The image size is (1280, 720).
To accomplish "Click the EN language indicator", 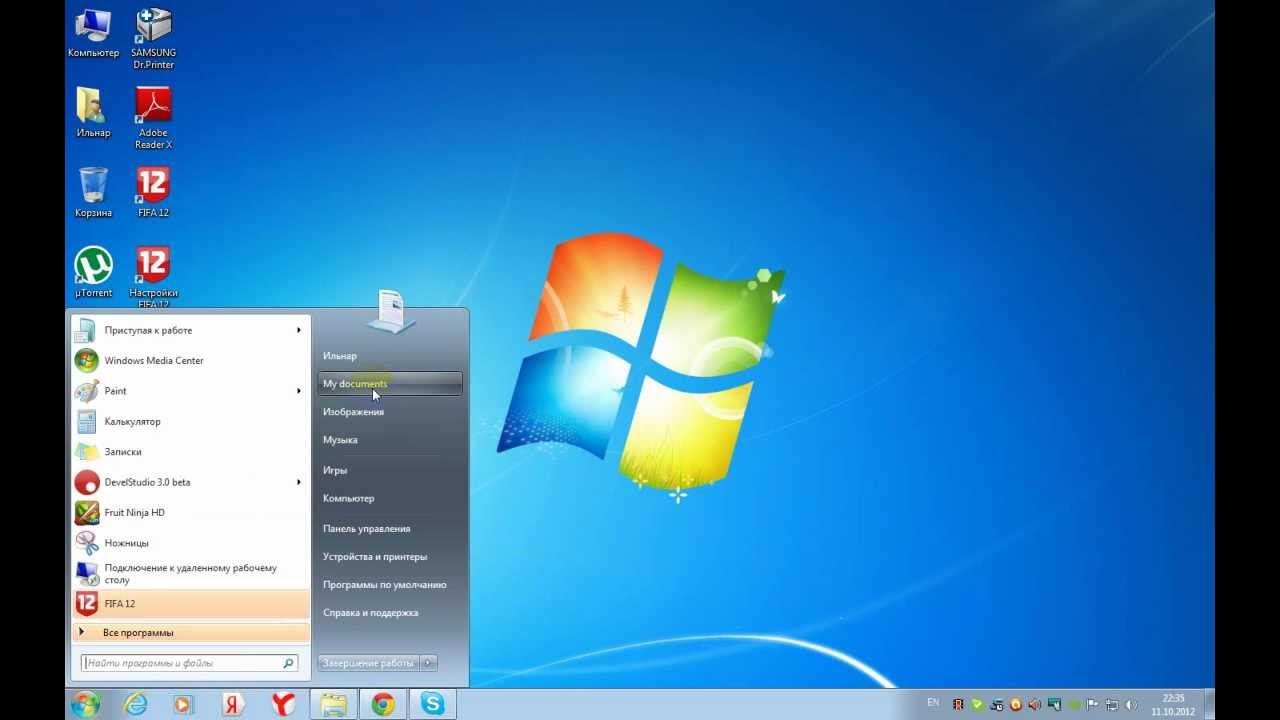I will point(933,703).
